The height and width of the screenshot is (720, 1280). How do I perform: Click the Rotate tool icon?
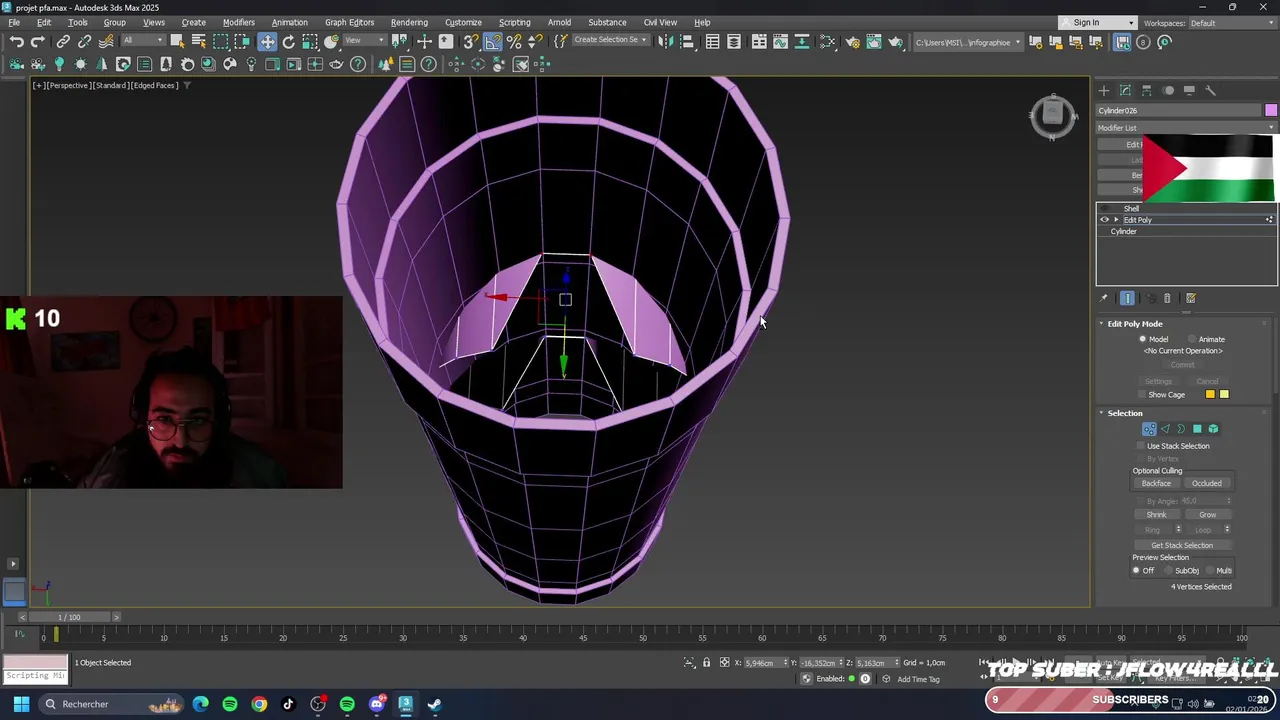pyautogui.click(x=289, y=42)
